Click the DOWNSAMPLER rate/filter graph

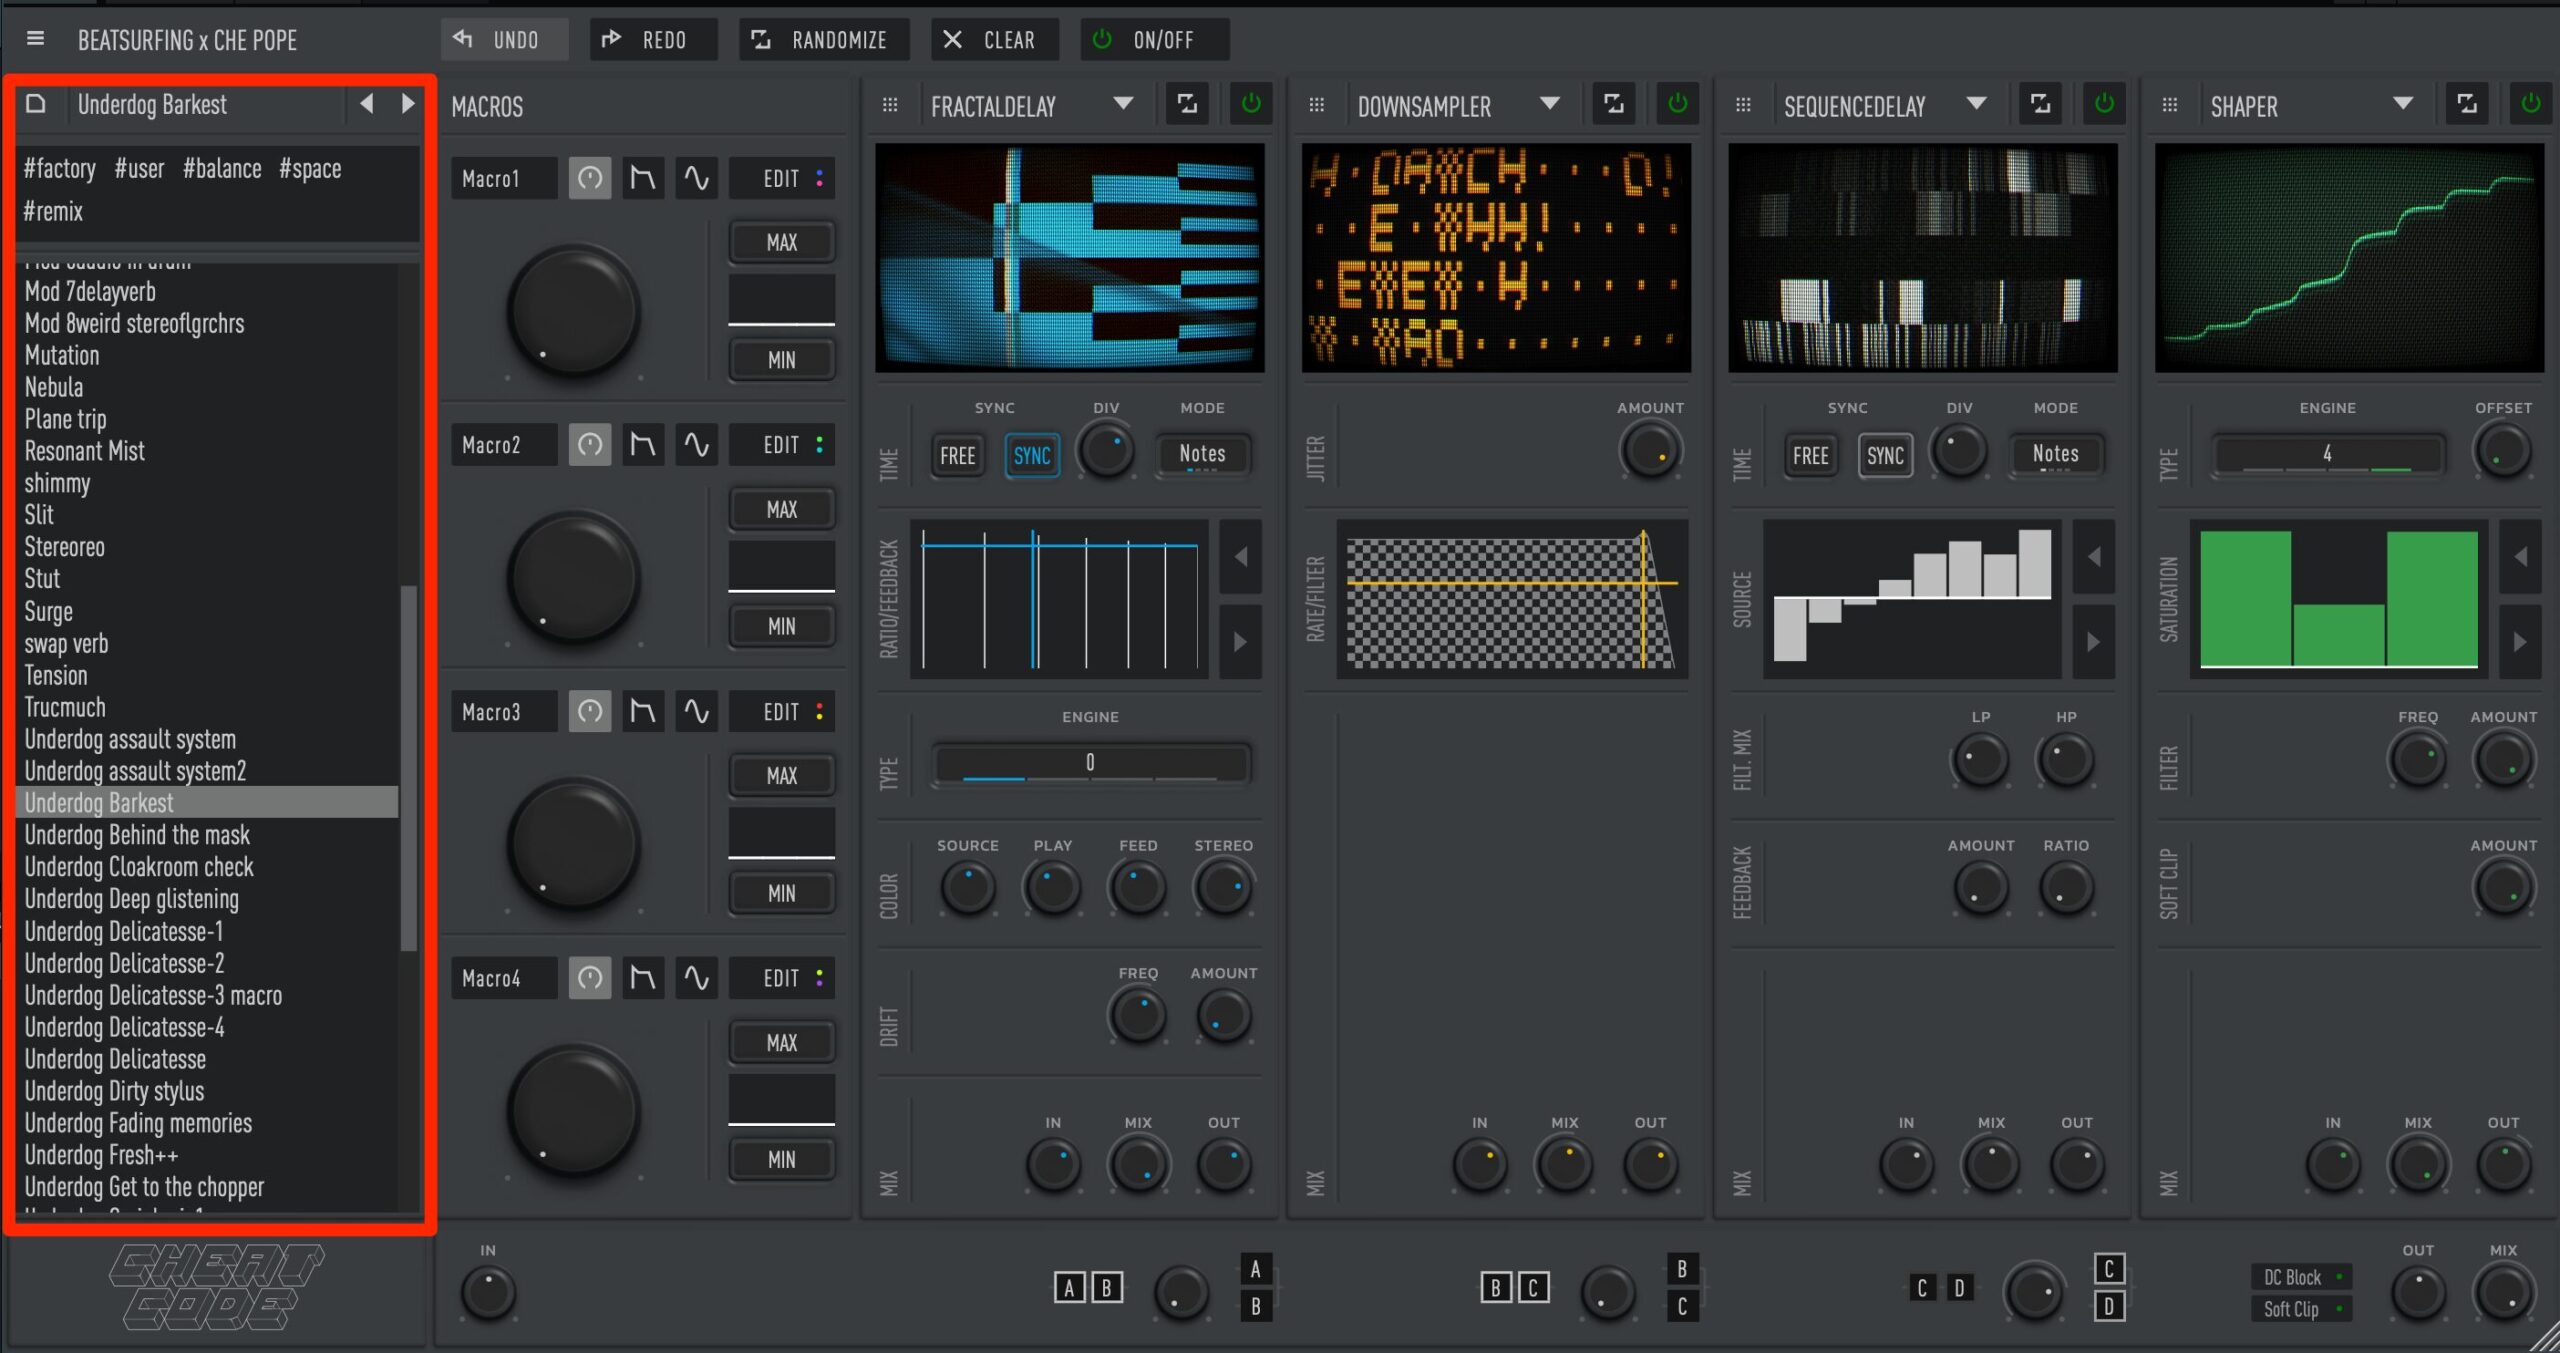[1512, 600]
